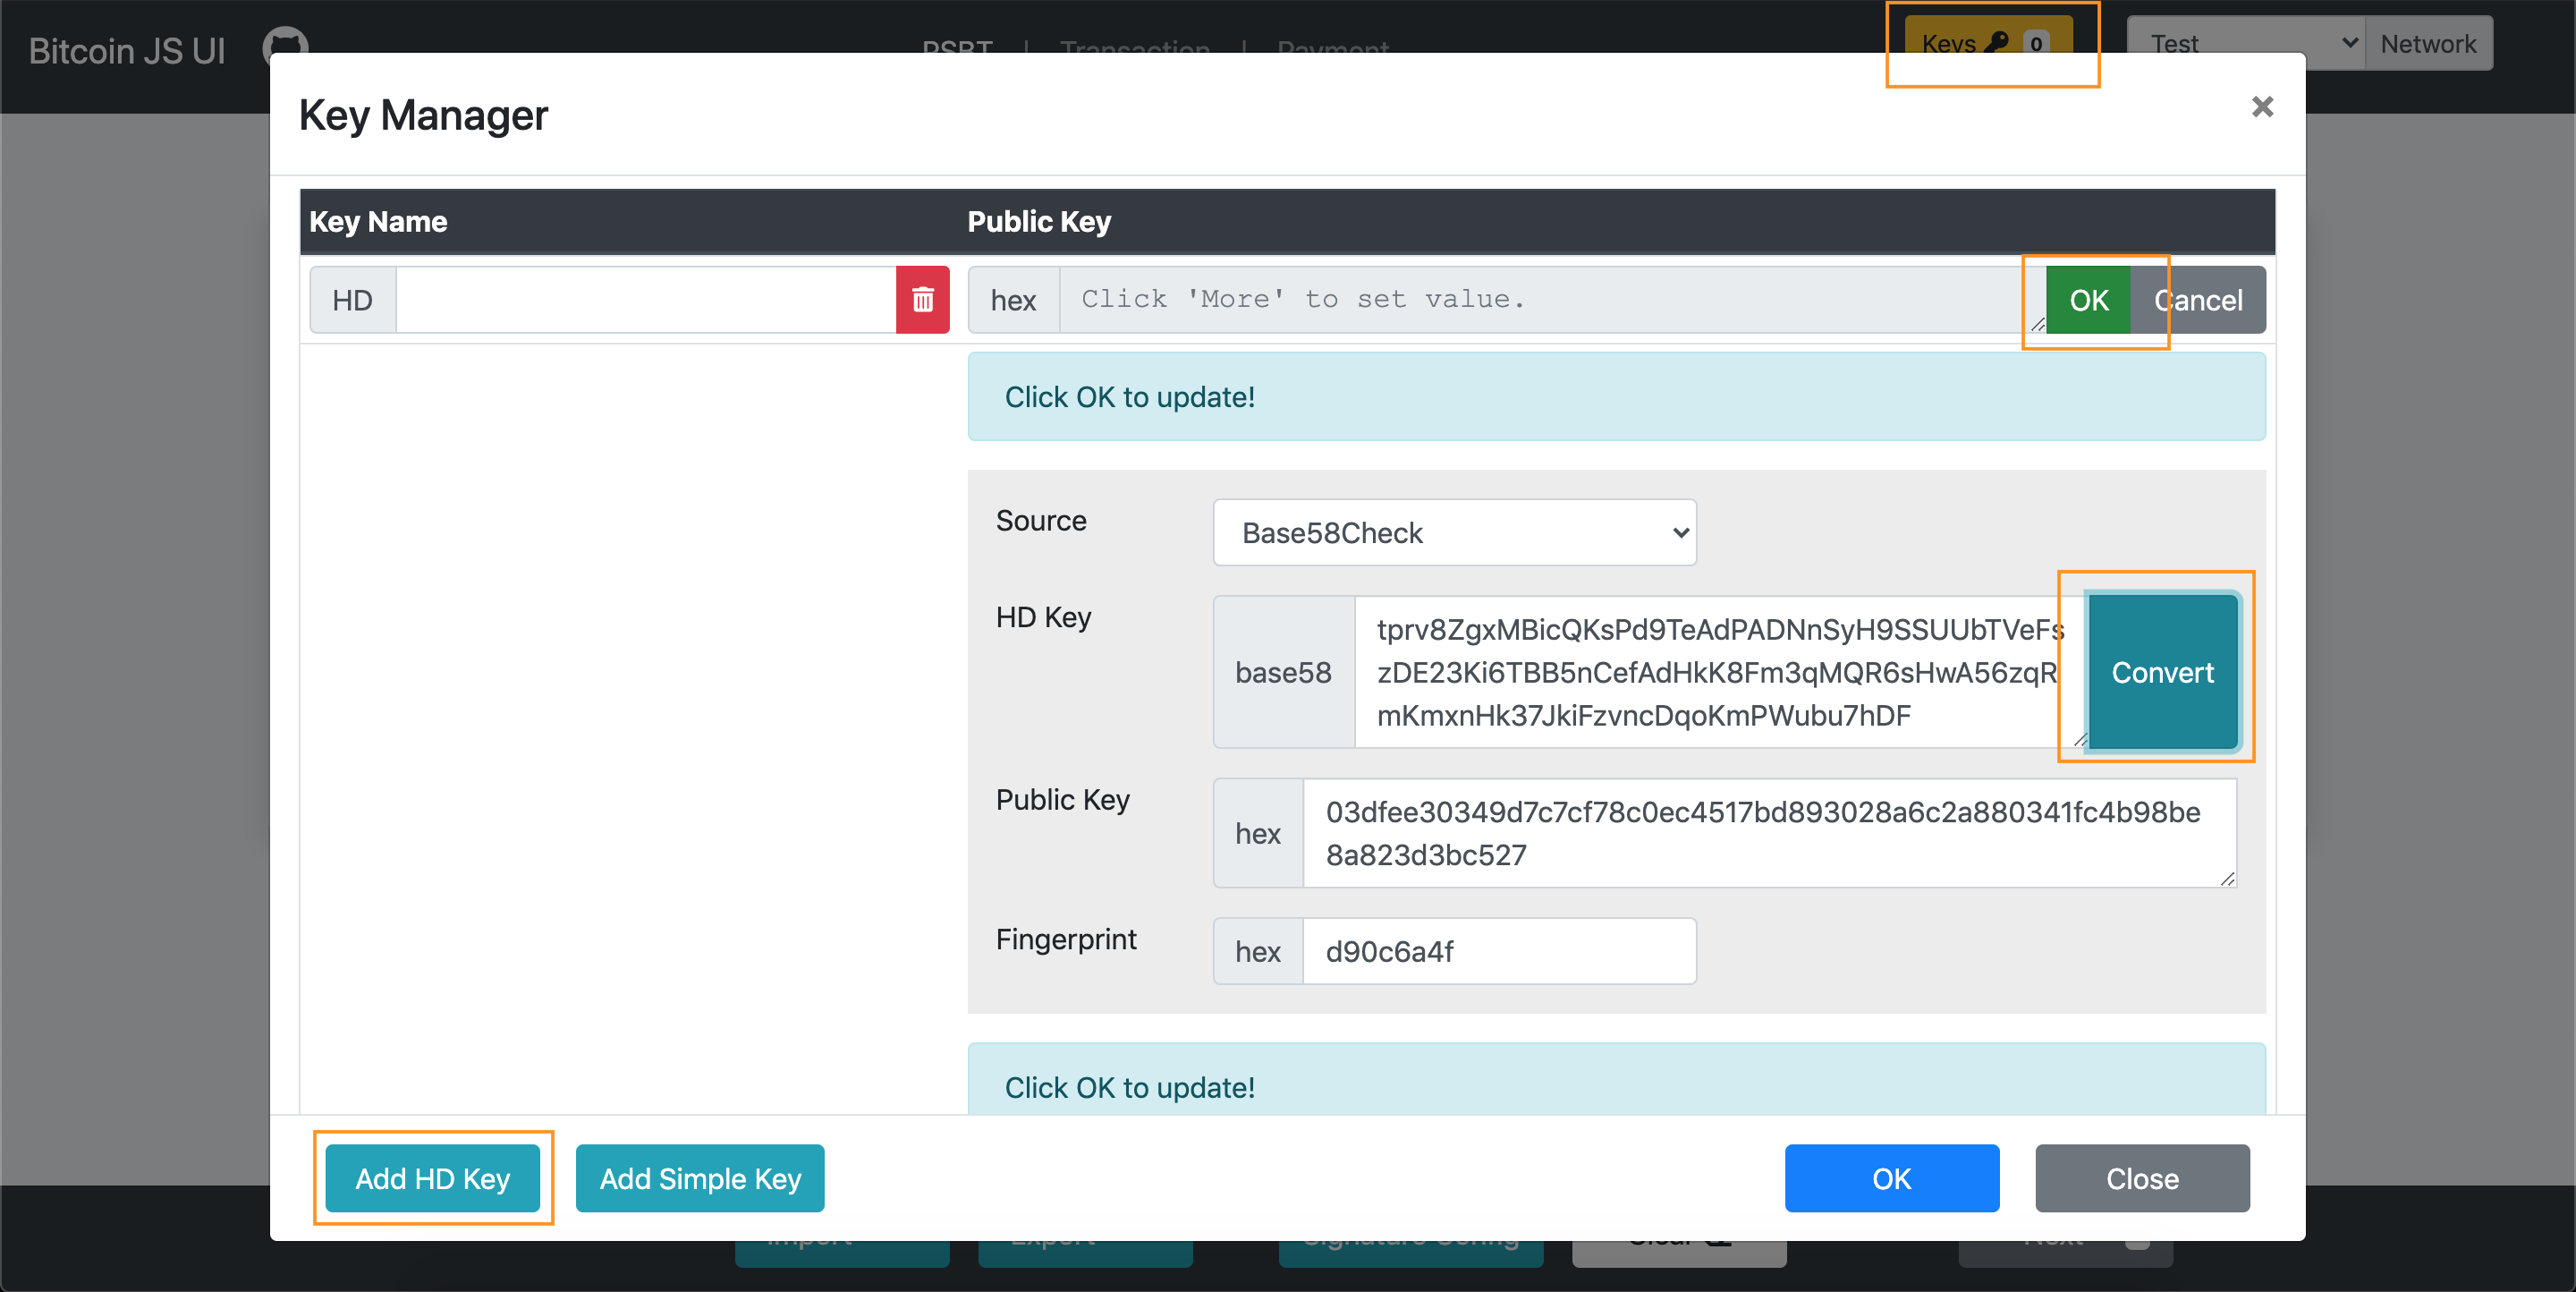Screen dimensions: 2576x1292
Task: Click the 'Public Key' column header
Action: tap(1039, 221)
